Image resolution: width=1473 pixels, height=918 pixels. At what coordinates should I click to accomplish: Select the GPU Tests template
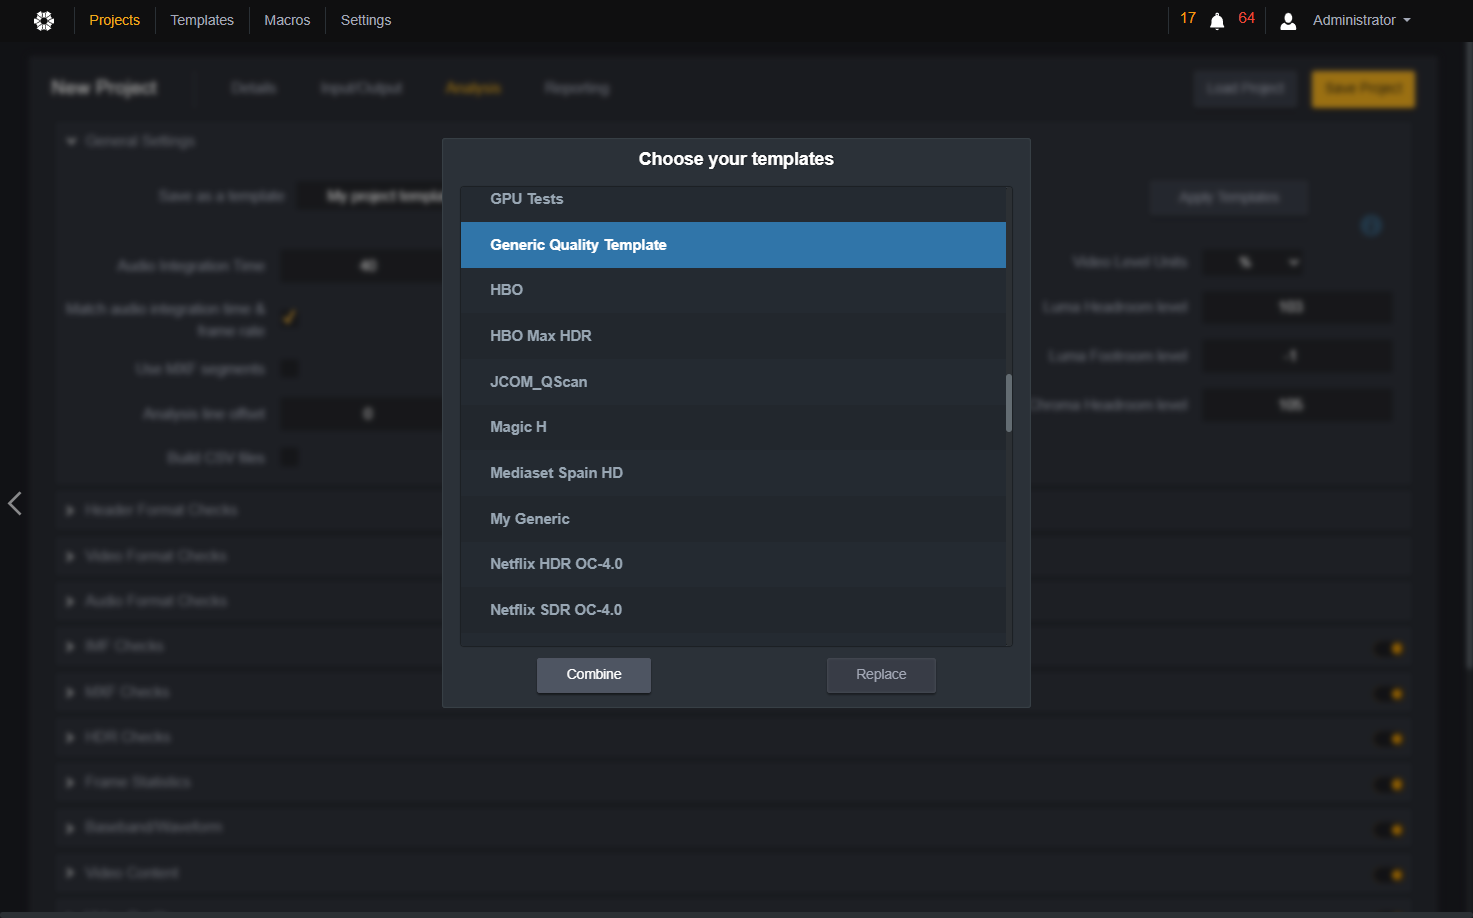pyautogui.click(x=733, y=199)
